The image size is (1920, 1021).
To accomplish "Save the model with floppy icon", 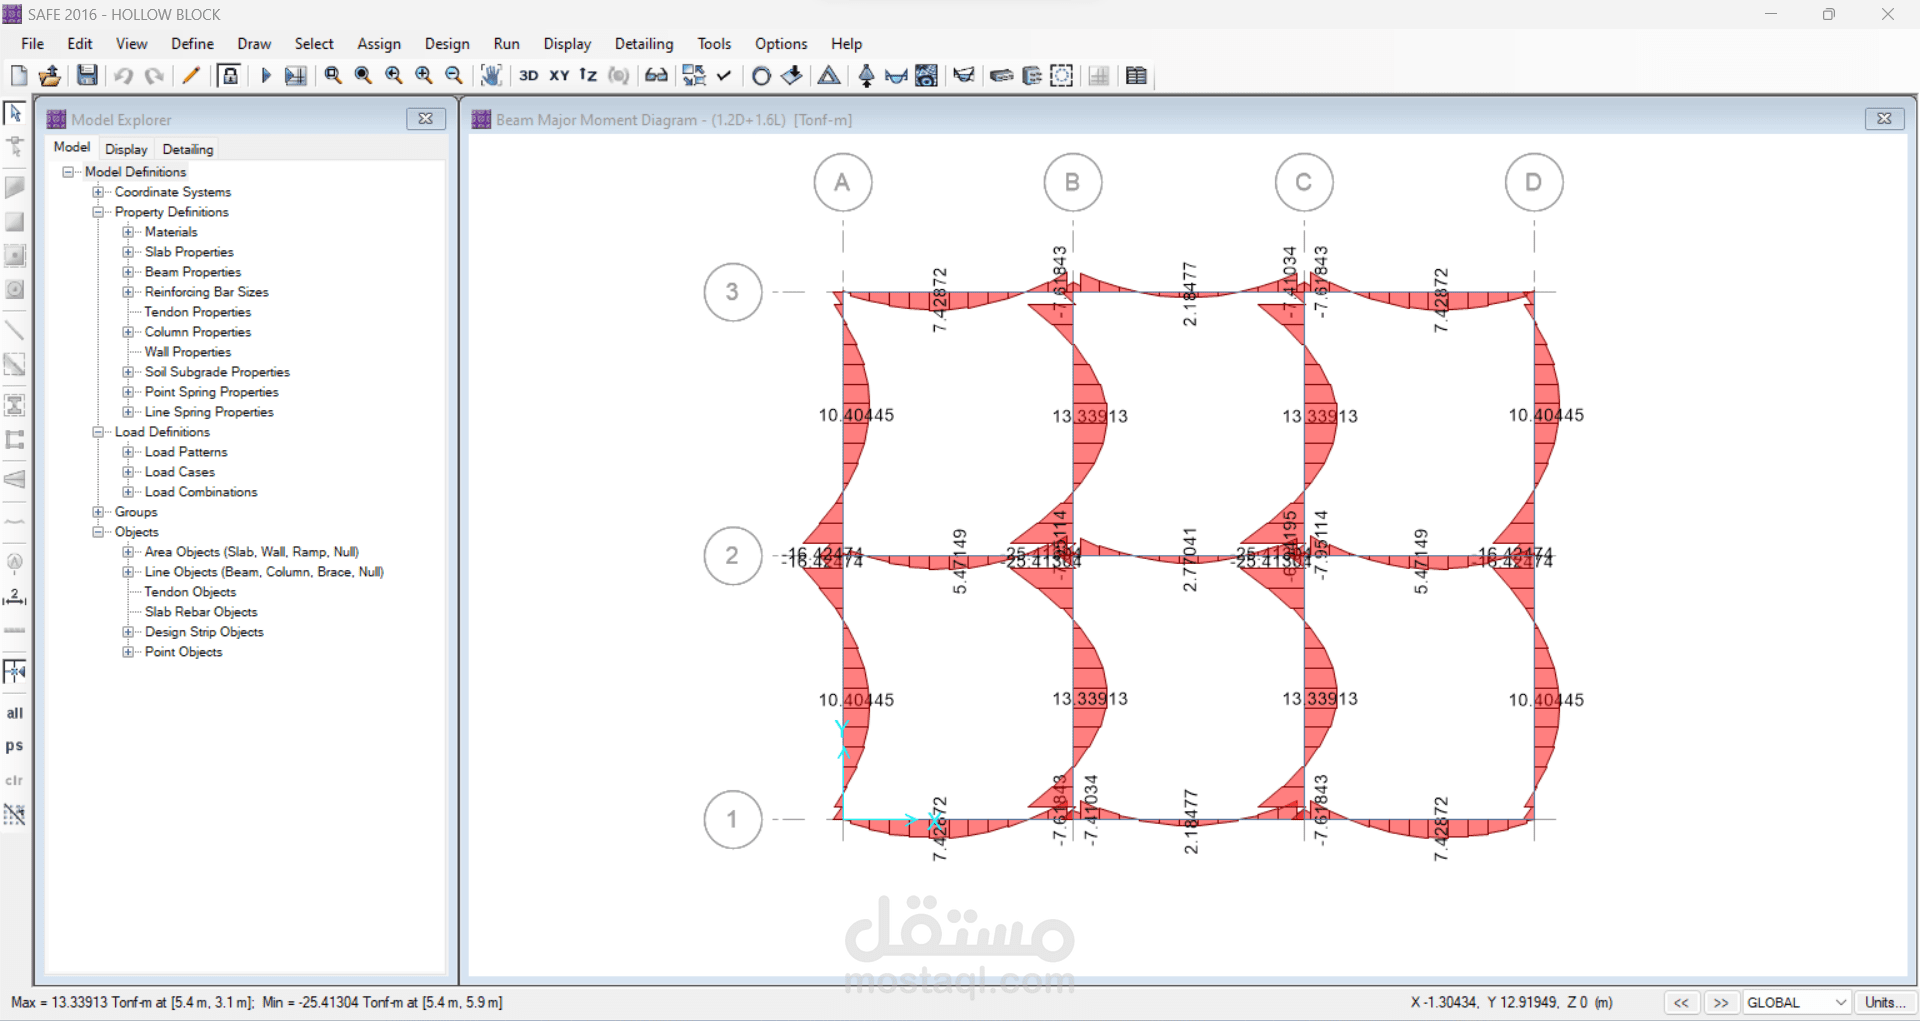I will (x=87, y=76).
